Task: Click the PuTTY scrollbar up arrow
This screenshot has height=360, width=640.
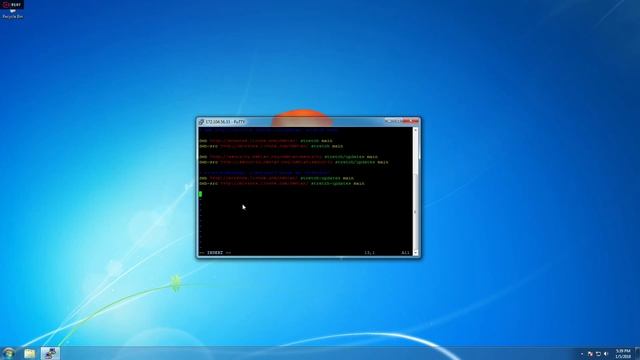Action: [x=416, y=130]
